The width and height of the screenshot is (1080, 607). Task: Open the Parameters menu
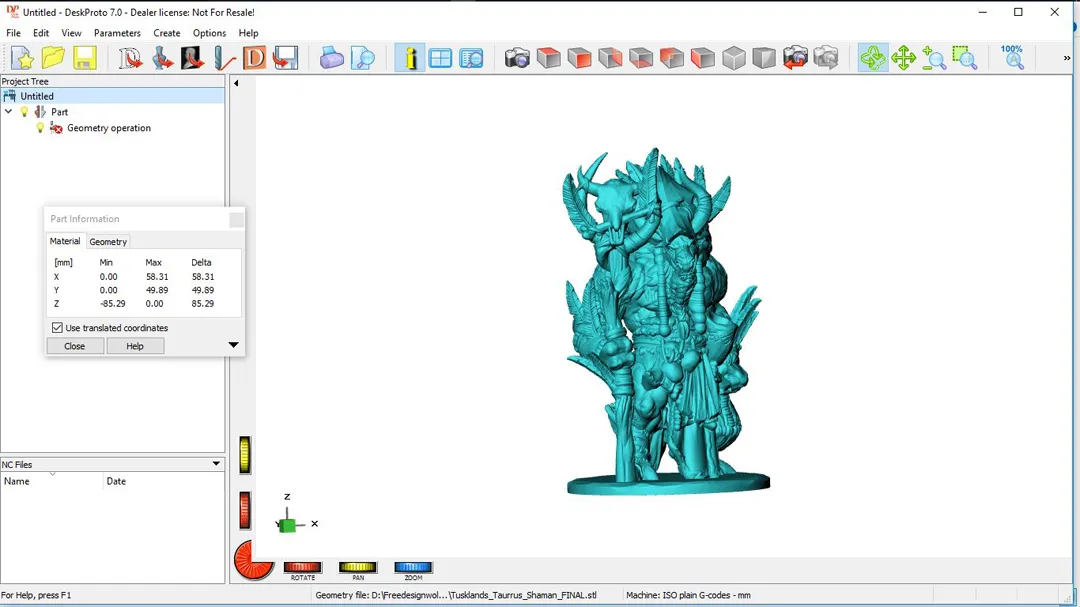[x=117, y=33]
